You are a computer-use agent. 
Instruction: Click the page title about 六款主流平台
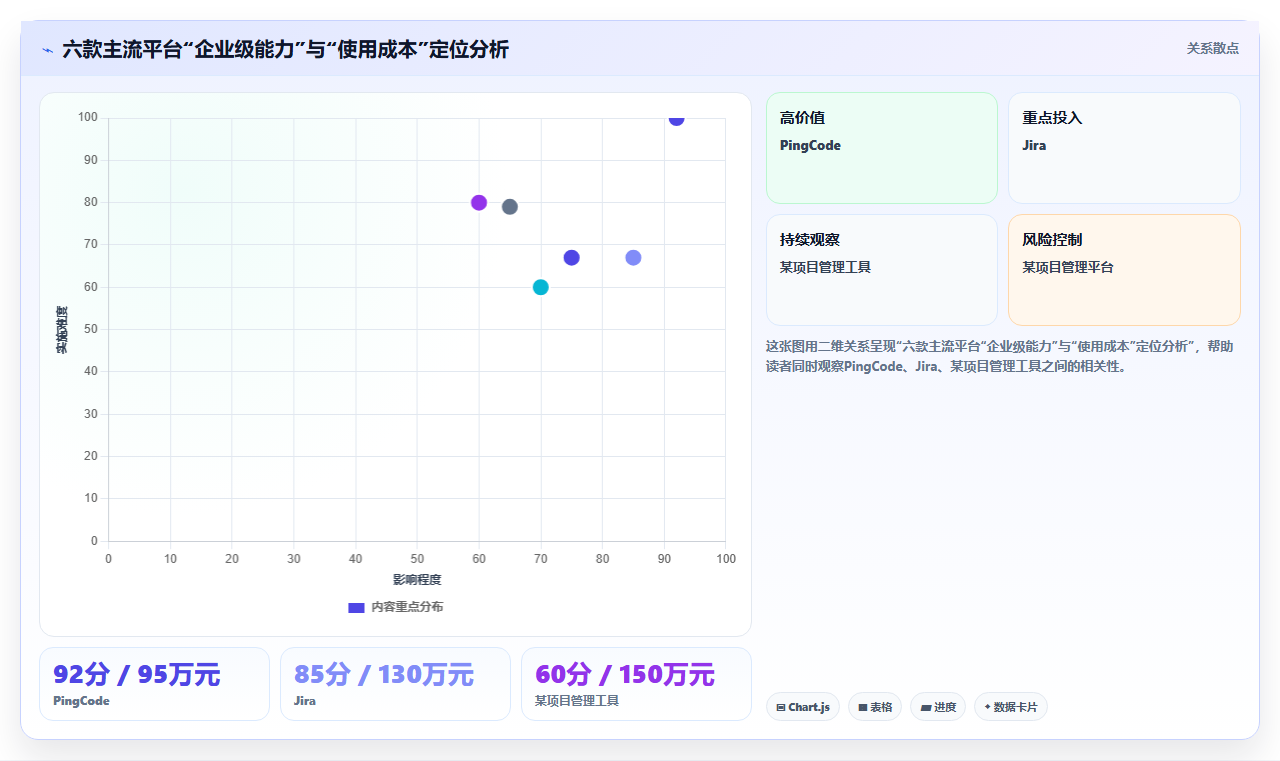pos(285,49)
